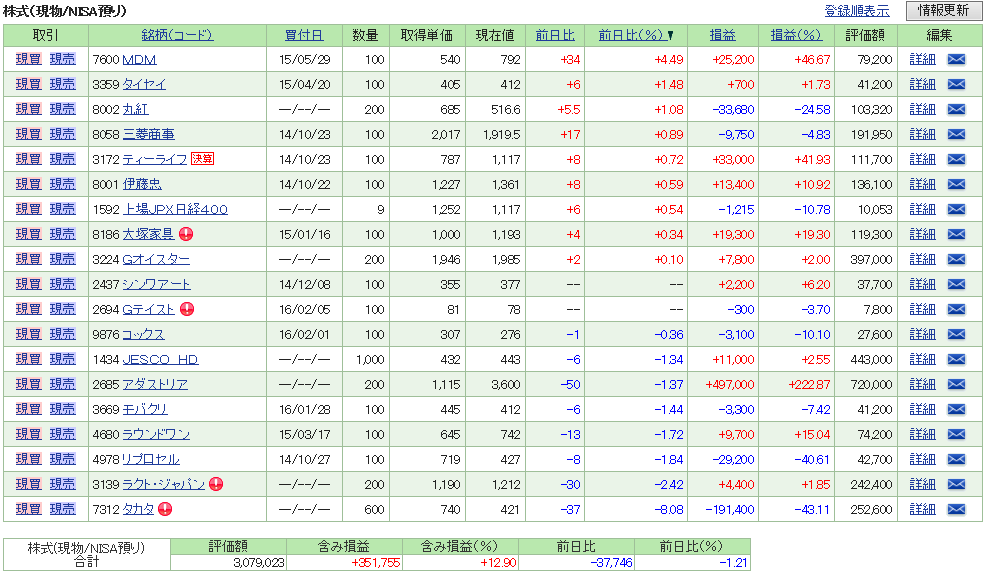Click the mail icon in the アダストリア row
Image resolution: width=986 pixels, height=573 pixels.
(x=956, y=384)
